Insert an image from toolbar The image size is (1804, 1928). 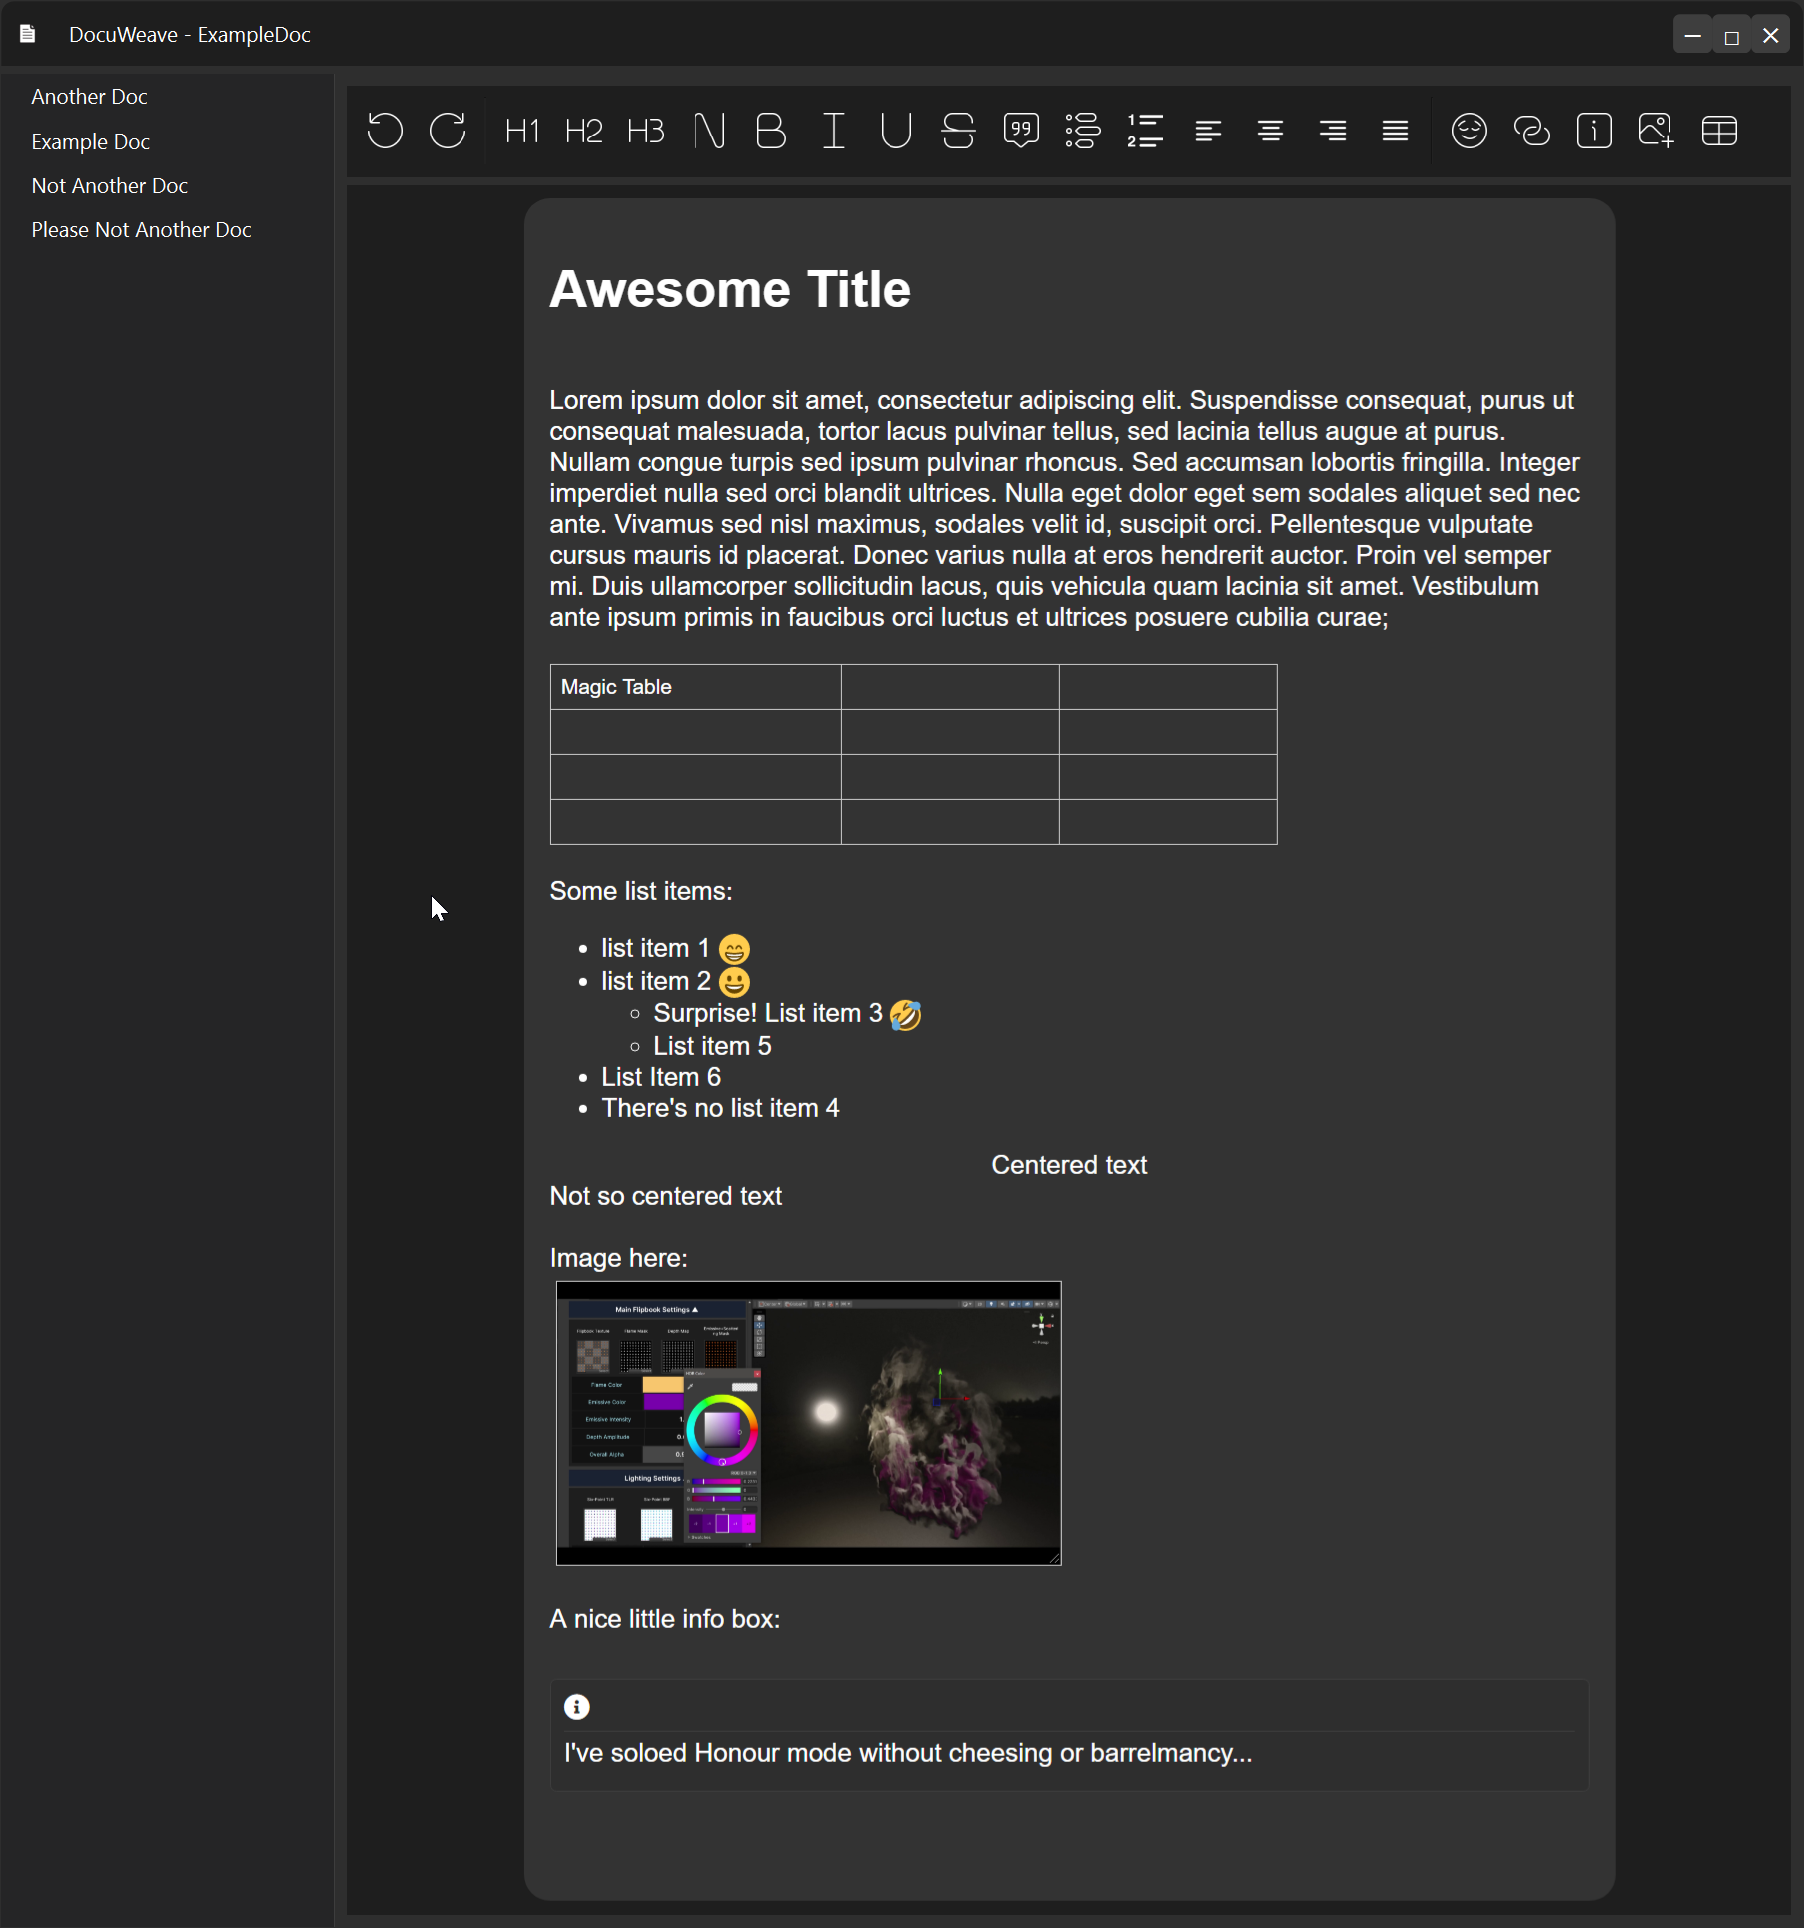(x=1656, y=131)
